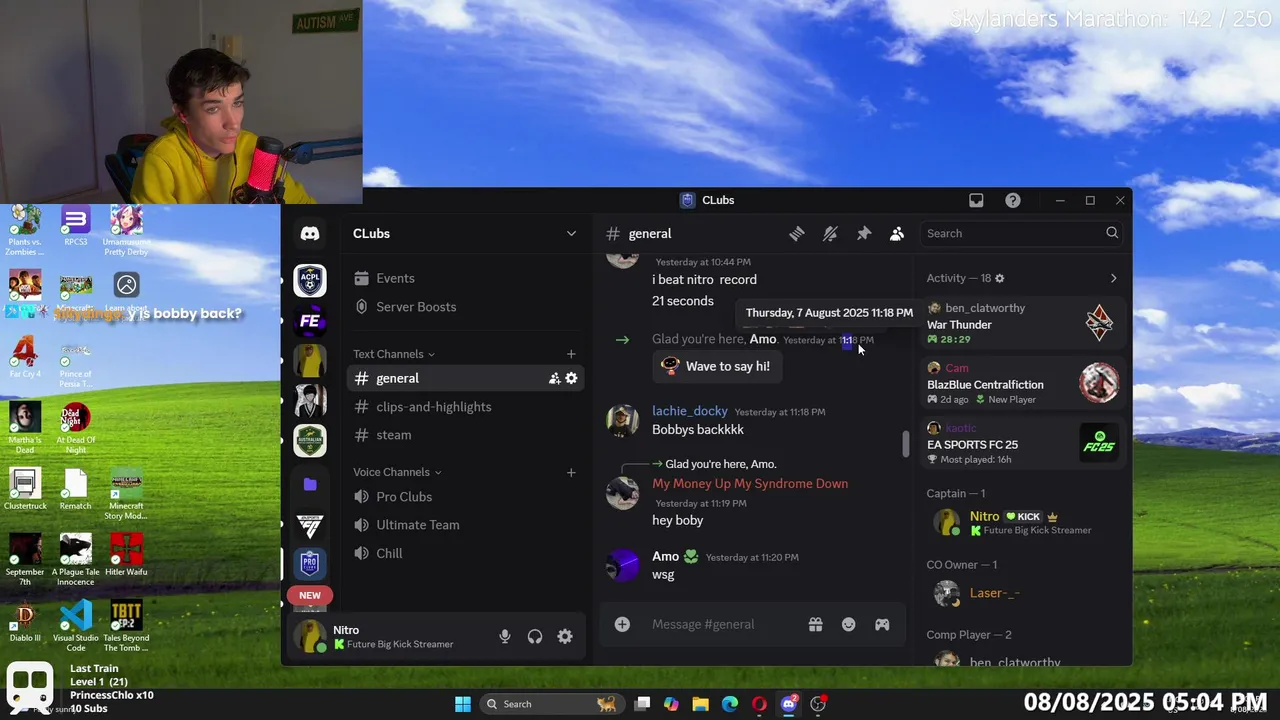Open the emoji picker icon
The width and height of the screenshot is (1280, 720).
[x=849, y=624]
